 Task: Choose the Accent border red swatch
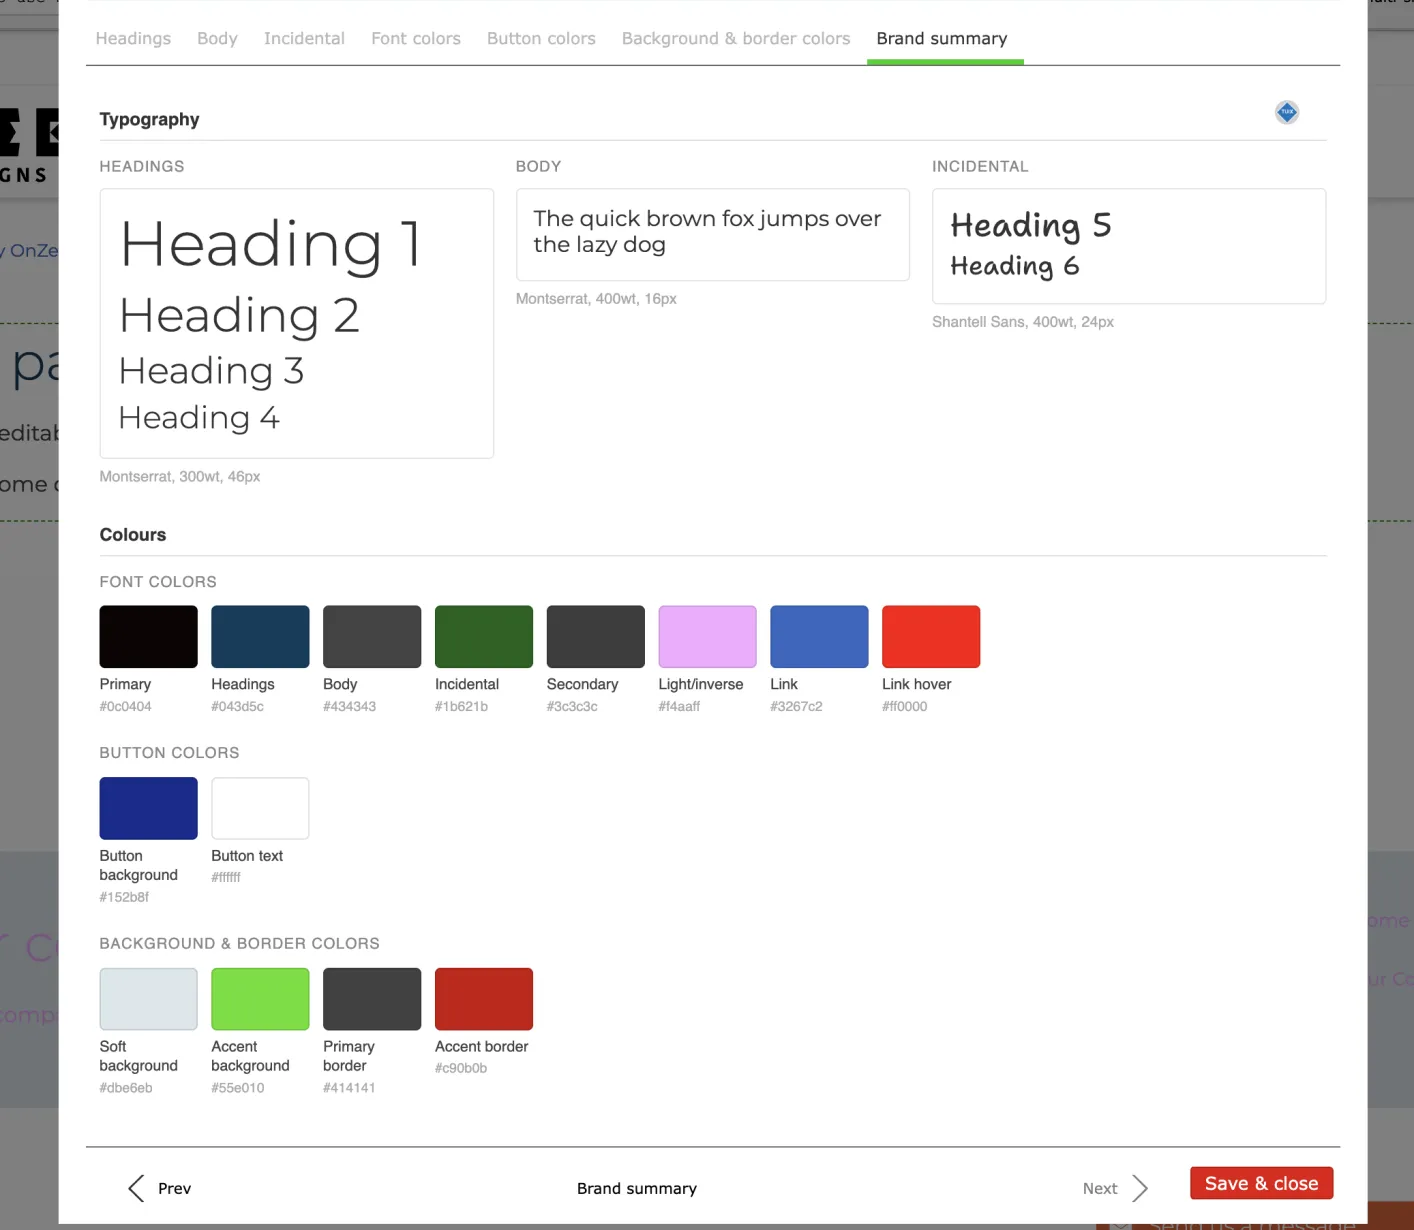point(484,999)
